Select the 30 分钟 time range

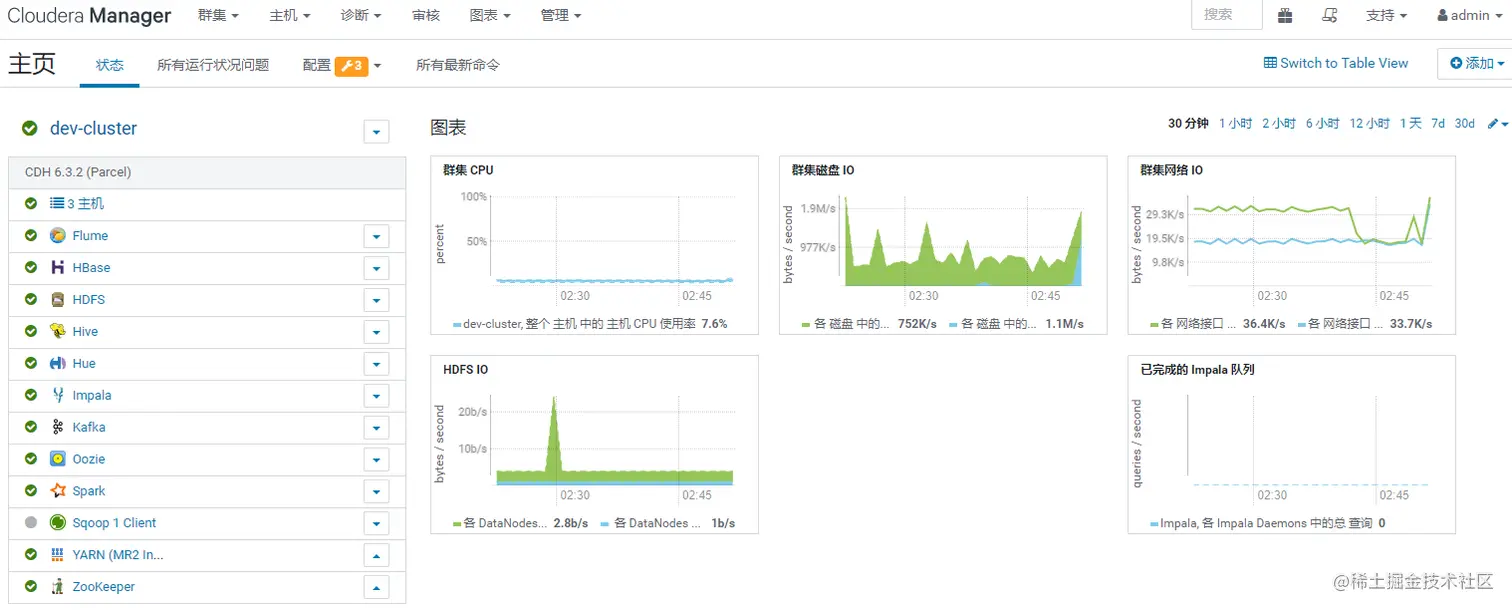coord(1188,124)
